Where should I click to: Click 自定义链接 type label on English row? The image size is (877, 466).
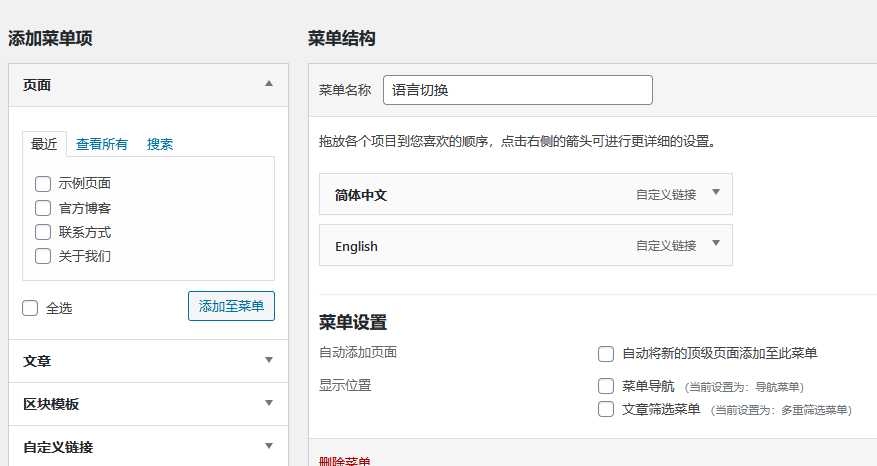[x=666, y=246]
